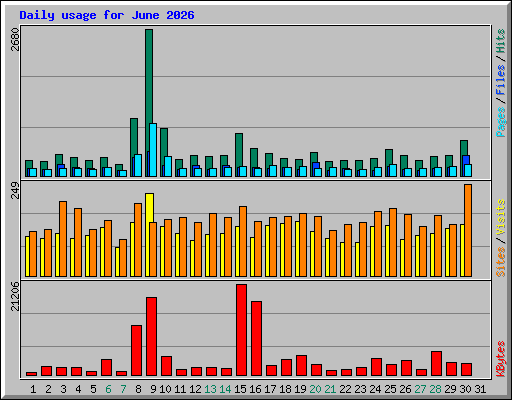Image resolution: width=512 pixels, height=400 pixels.
Task: Select the orange sites bar for day 25
Action: click(393, 242)
